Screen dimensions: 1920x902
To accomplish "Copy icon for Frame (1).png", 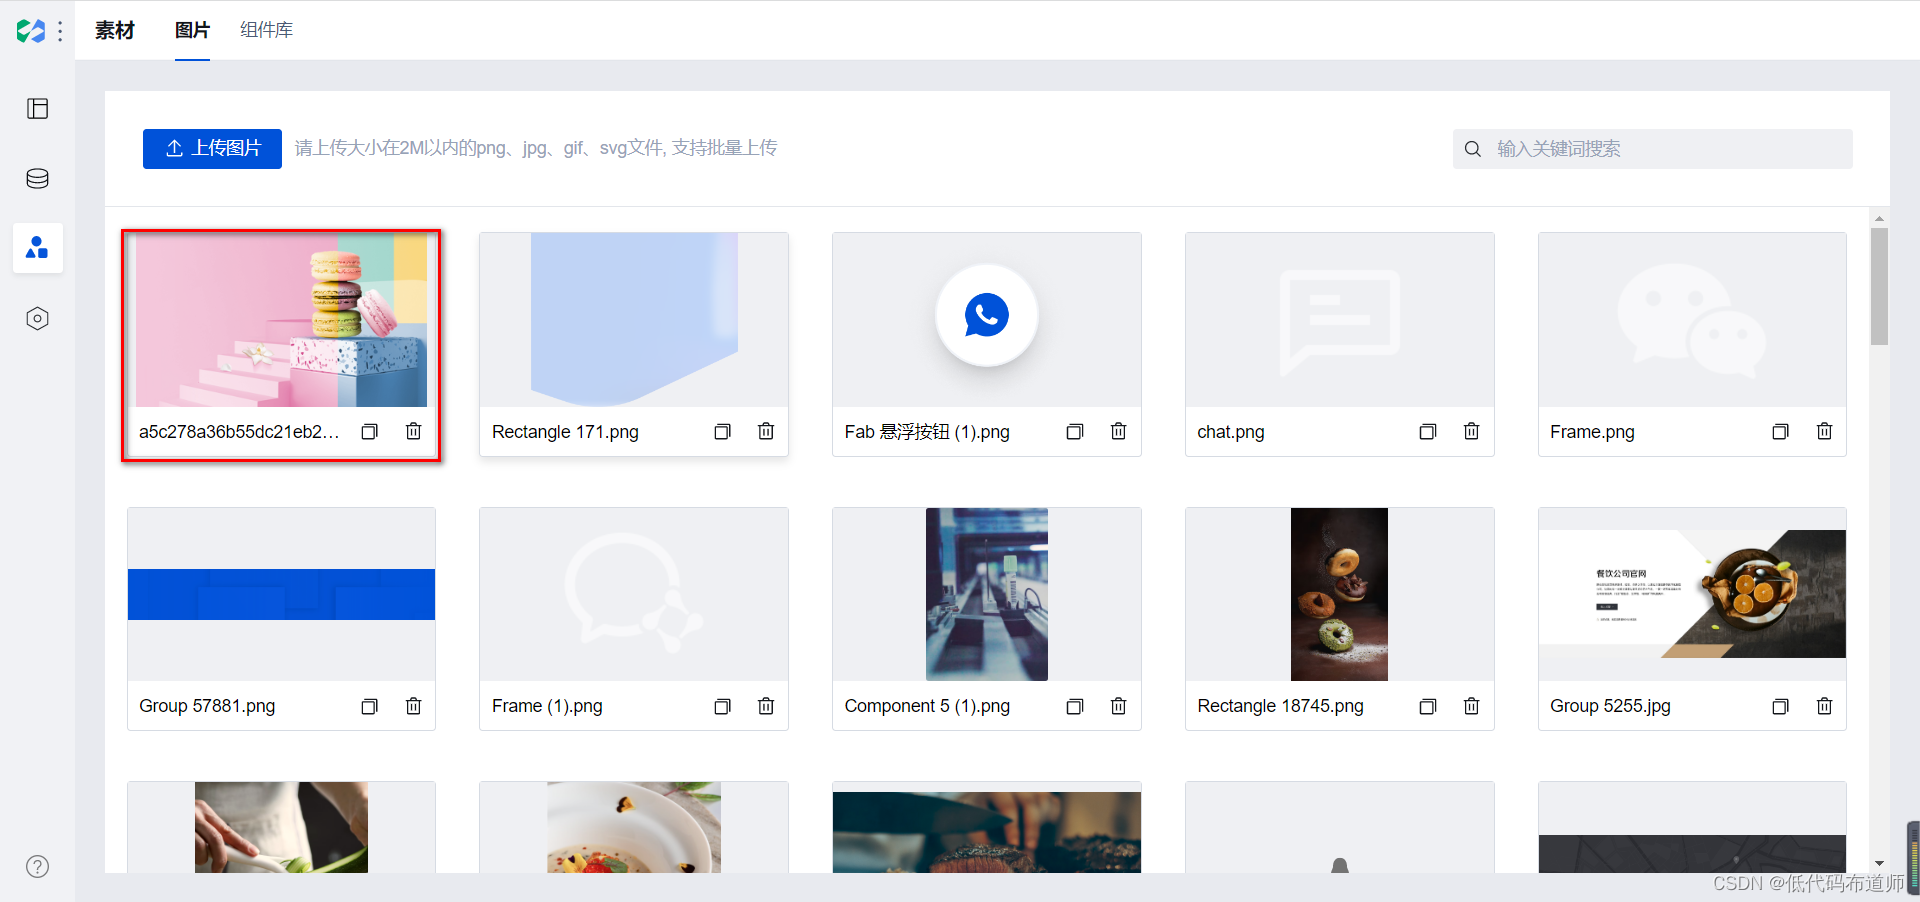I will pos(723,706).
